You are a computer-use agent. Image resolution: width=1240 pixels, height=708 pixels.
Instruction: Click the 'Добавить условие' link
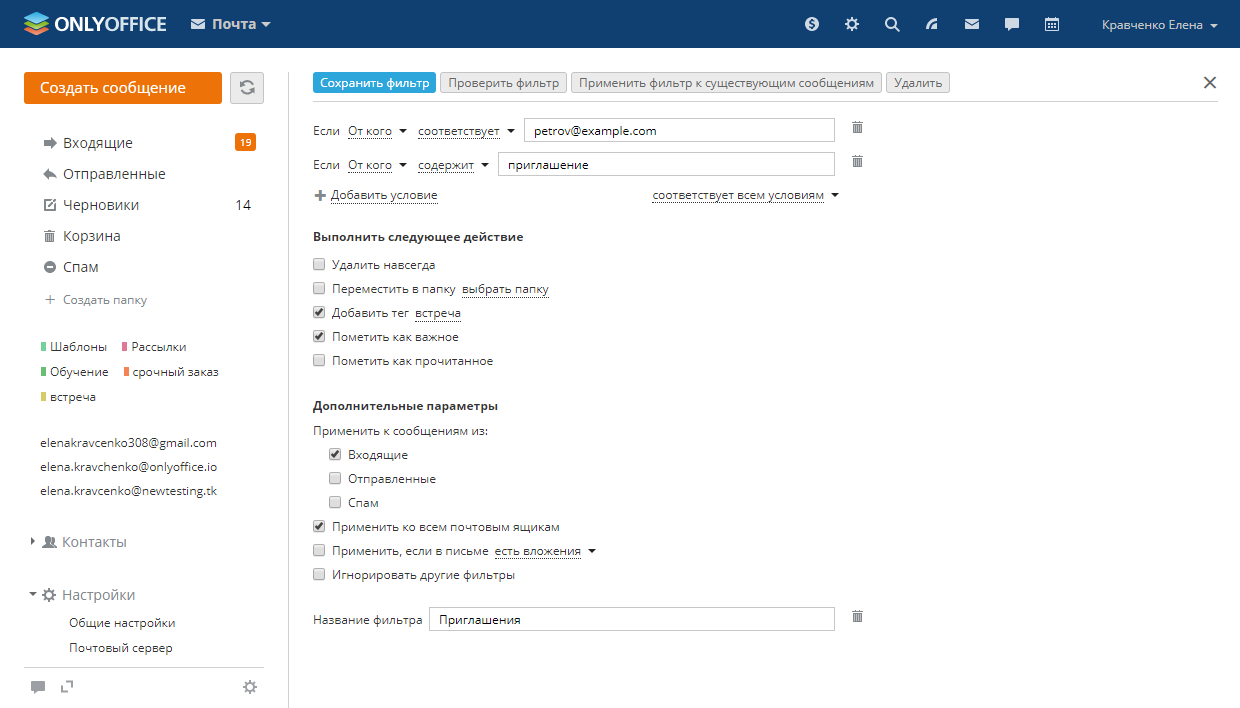click(384, 196)
